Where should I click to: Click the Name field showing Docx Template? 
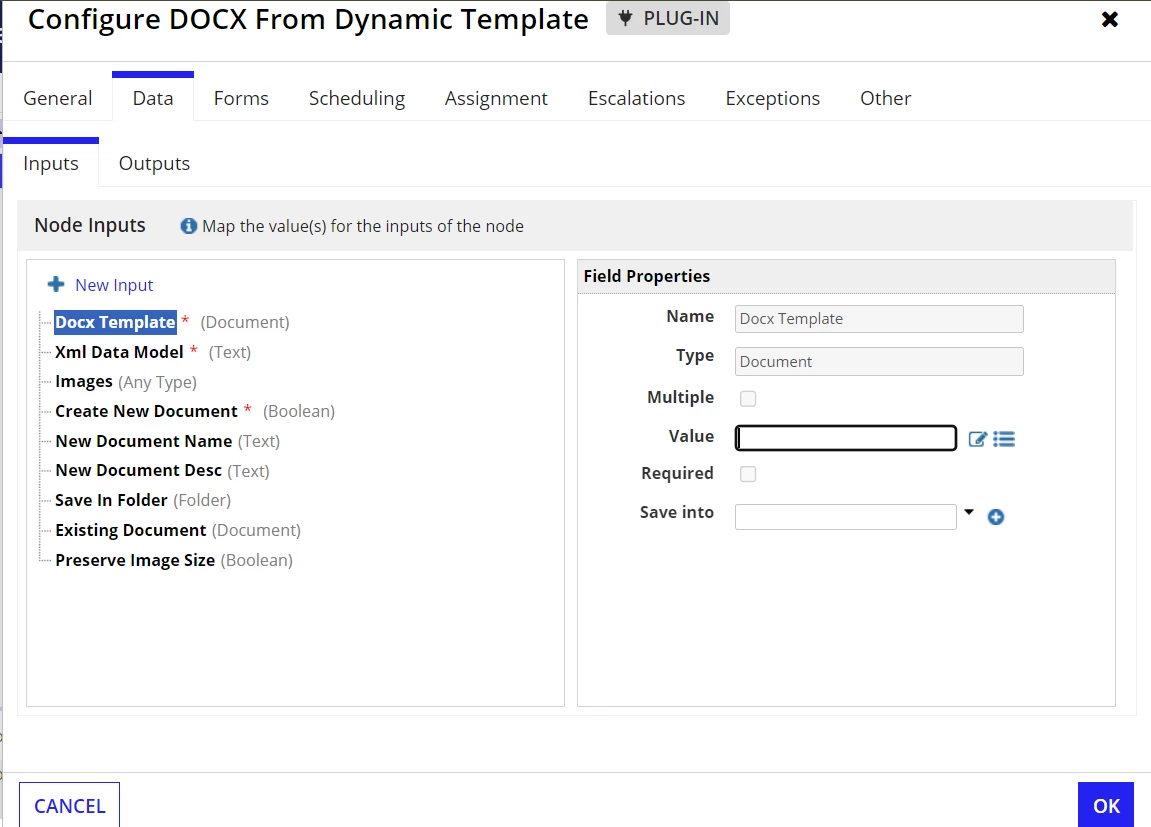coord(879,319)
